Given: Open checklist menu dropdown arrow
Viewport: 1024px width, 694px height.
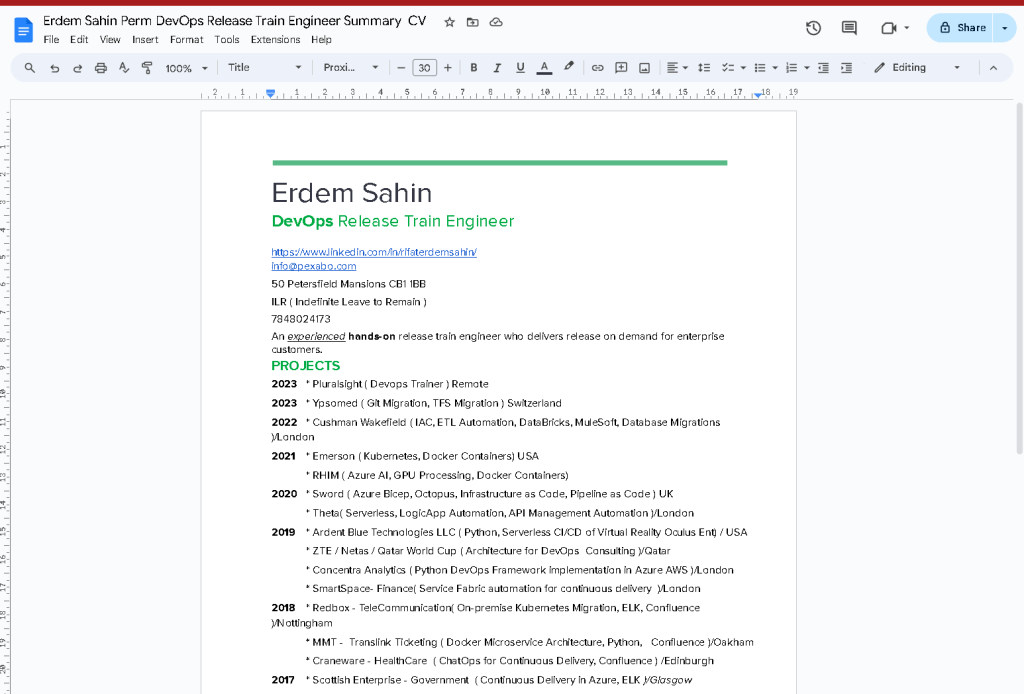Looking at the screenshot, I should [743, 68].
